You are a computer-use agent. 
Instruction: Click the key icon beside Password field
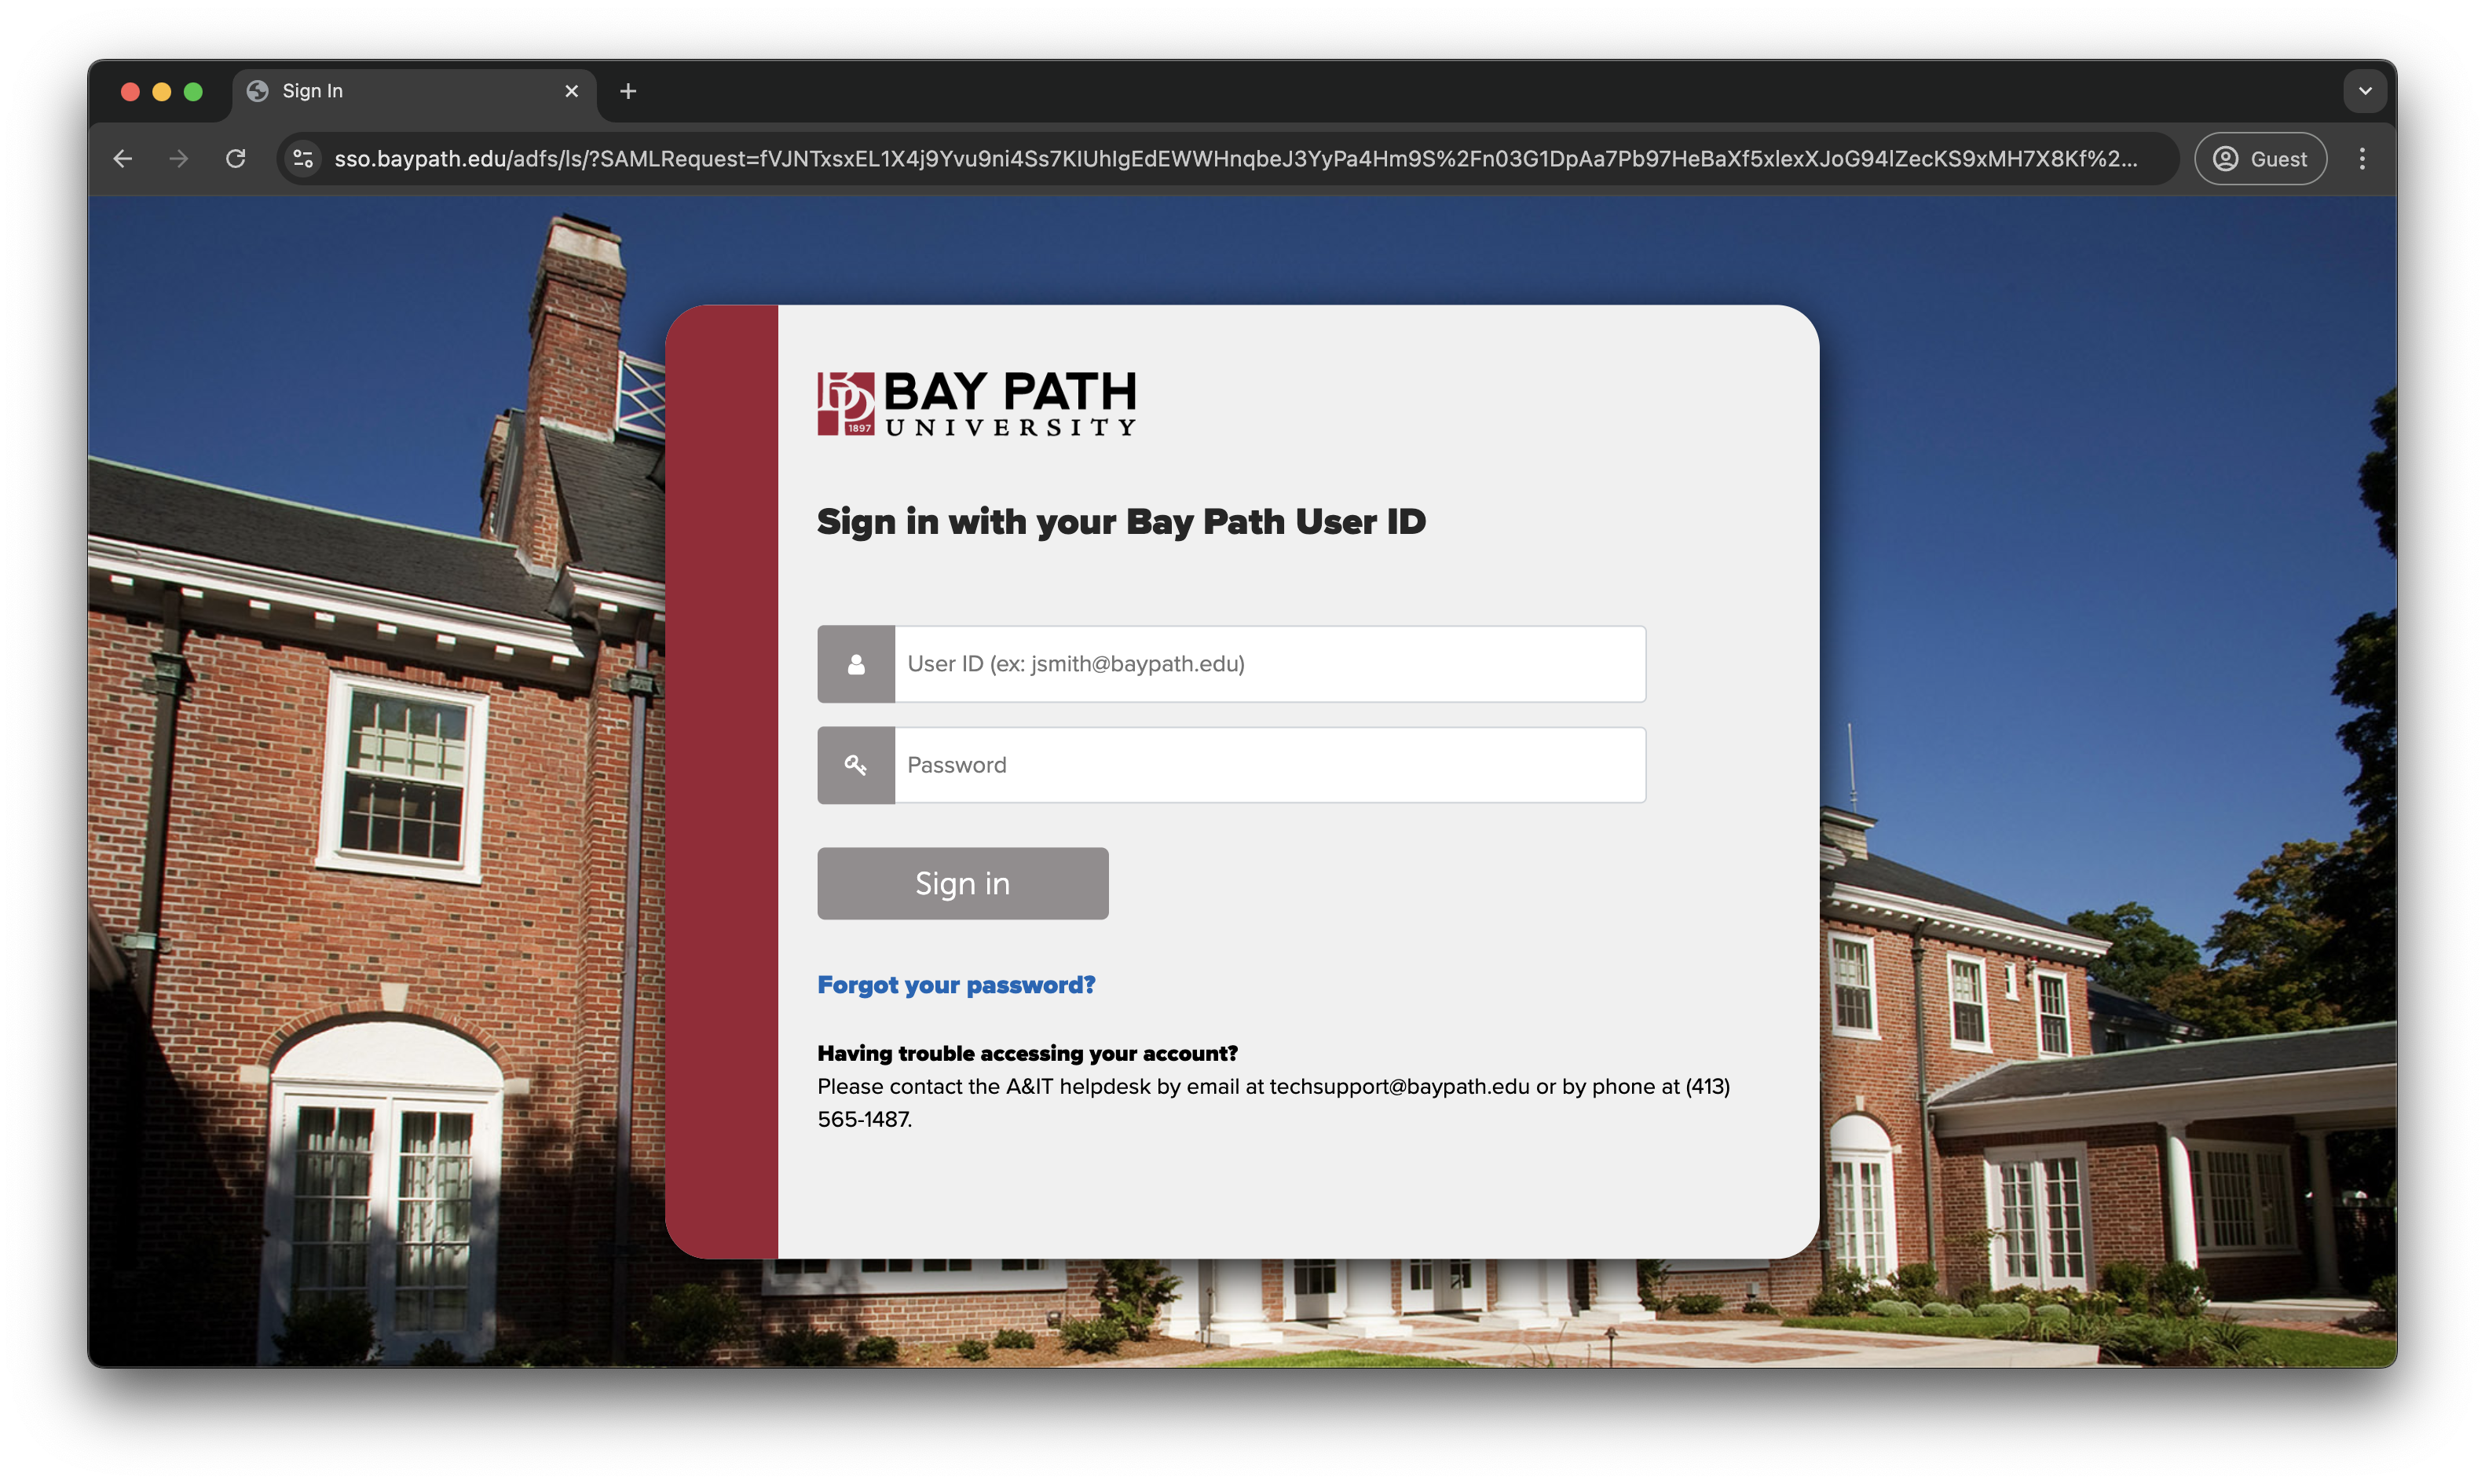856,765
